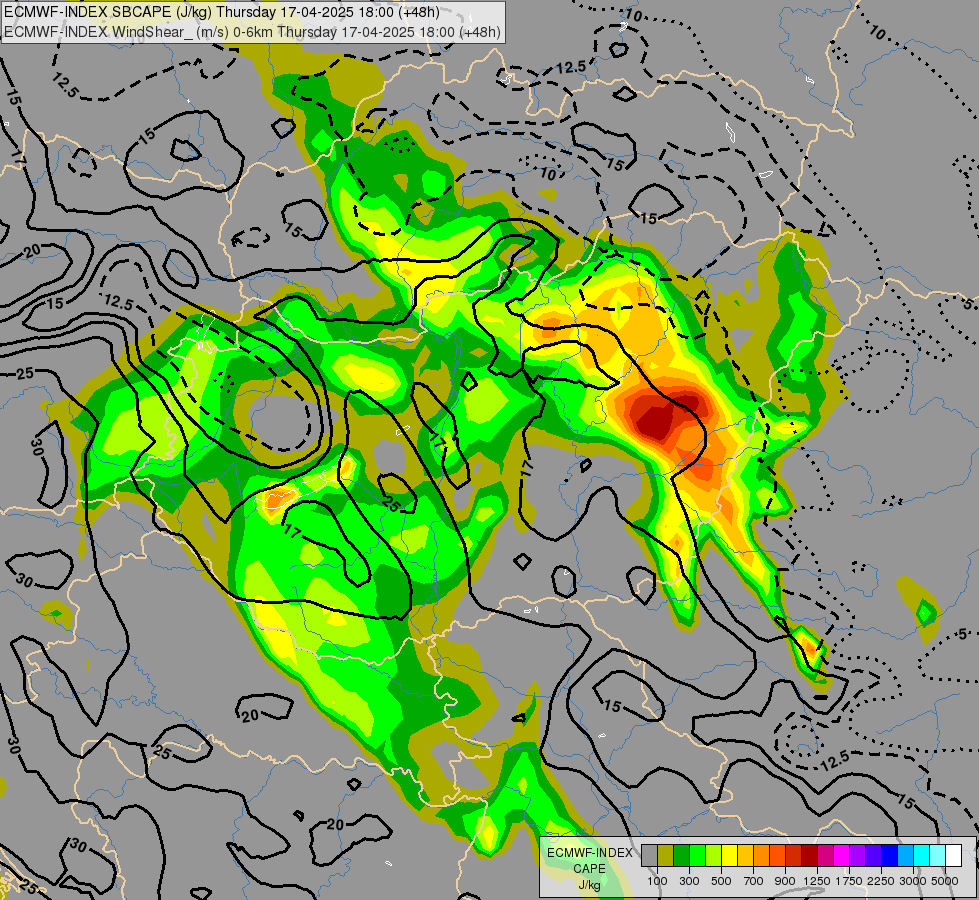This screenshot has height=900, width=979.
Task: Click the bright green swatch after the 300 tick
Action: tap(697, 856)
